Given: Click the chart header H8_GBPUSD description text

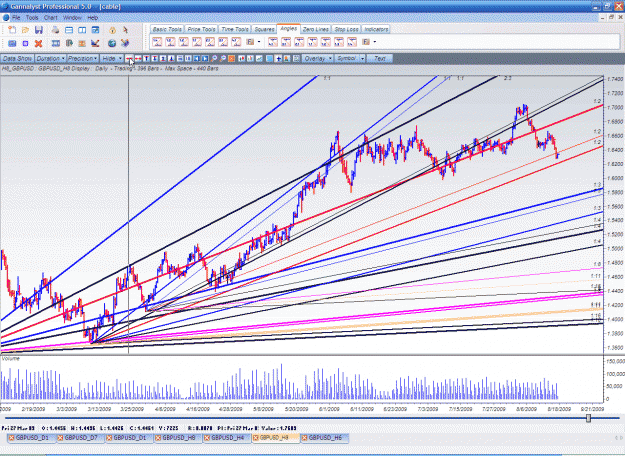Looking at the screenshot, I should point(110,69).
